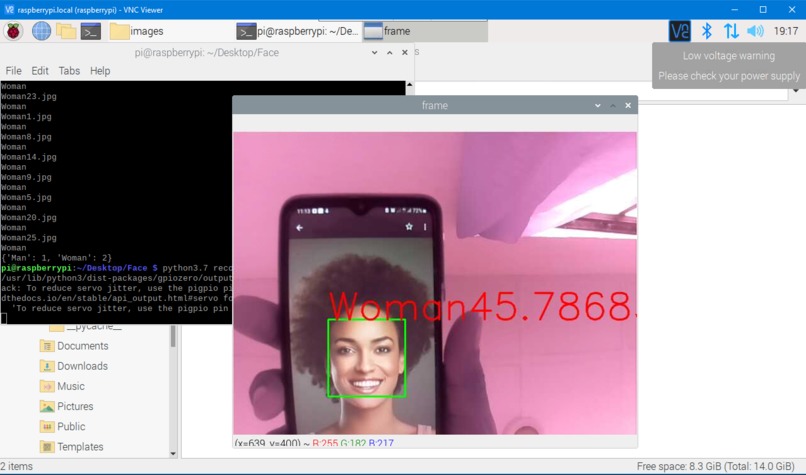Close the pi@raspberrypi terminal window

405,52
